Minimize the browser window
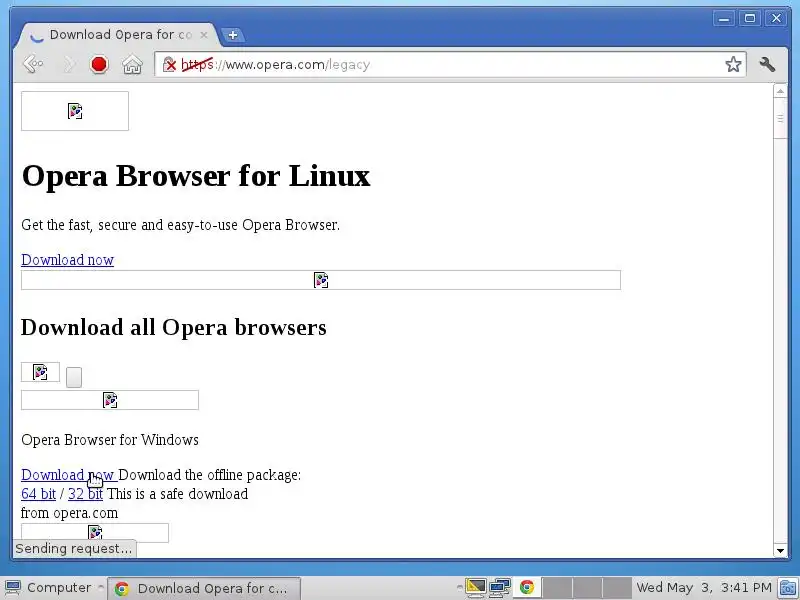 723,18
